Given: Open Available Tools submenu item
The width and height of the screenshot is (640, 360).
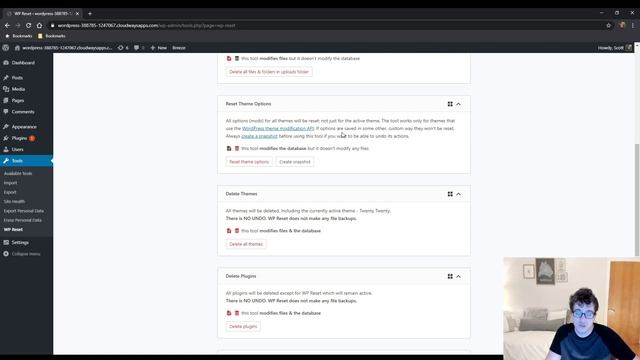Looking at the screenshot, I should click(x=18, y=173).
